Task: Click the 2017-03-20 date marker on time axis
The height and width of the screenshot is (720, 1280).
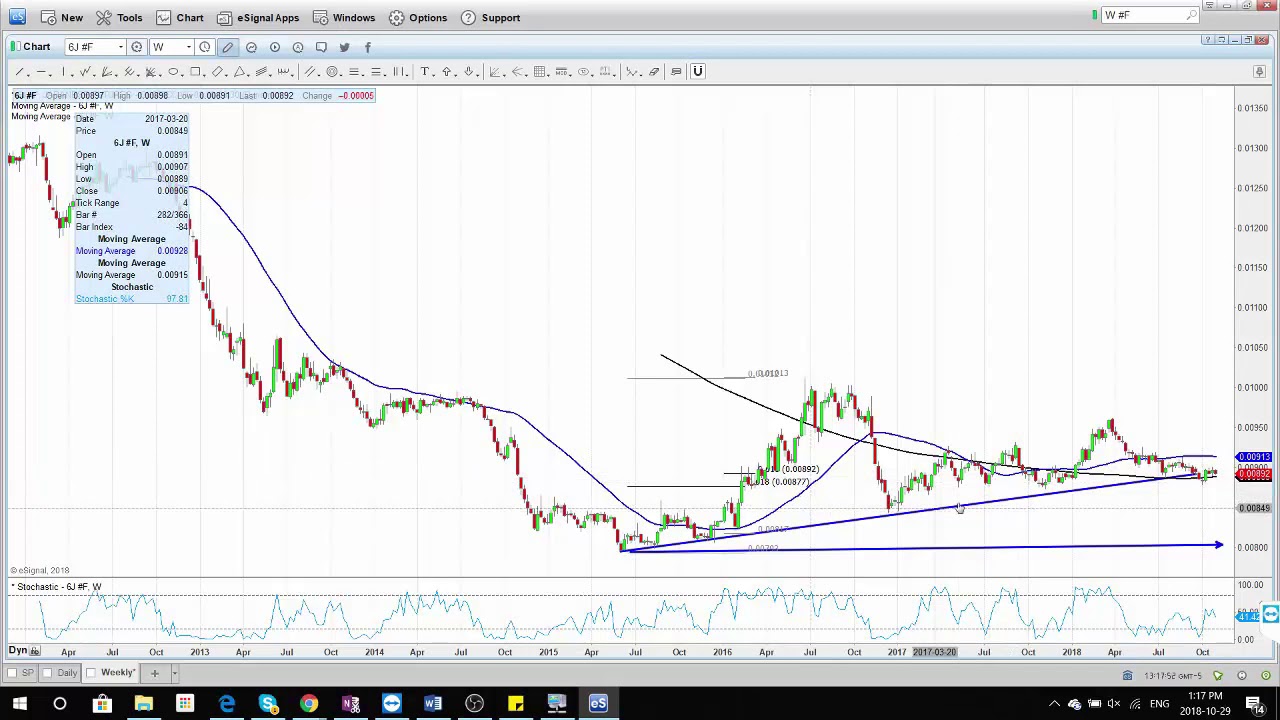Action: 934,652
